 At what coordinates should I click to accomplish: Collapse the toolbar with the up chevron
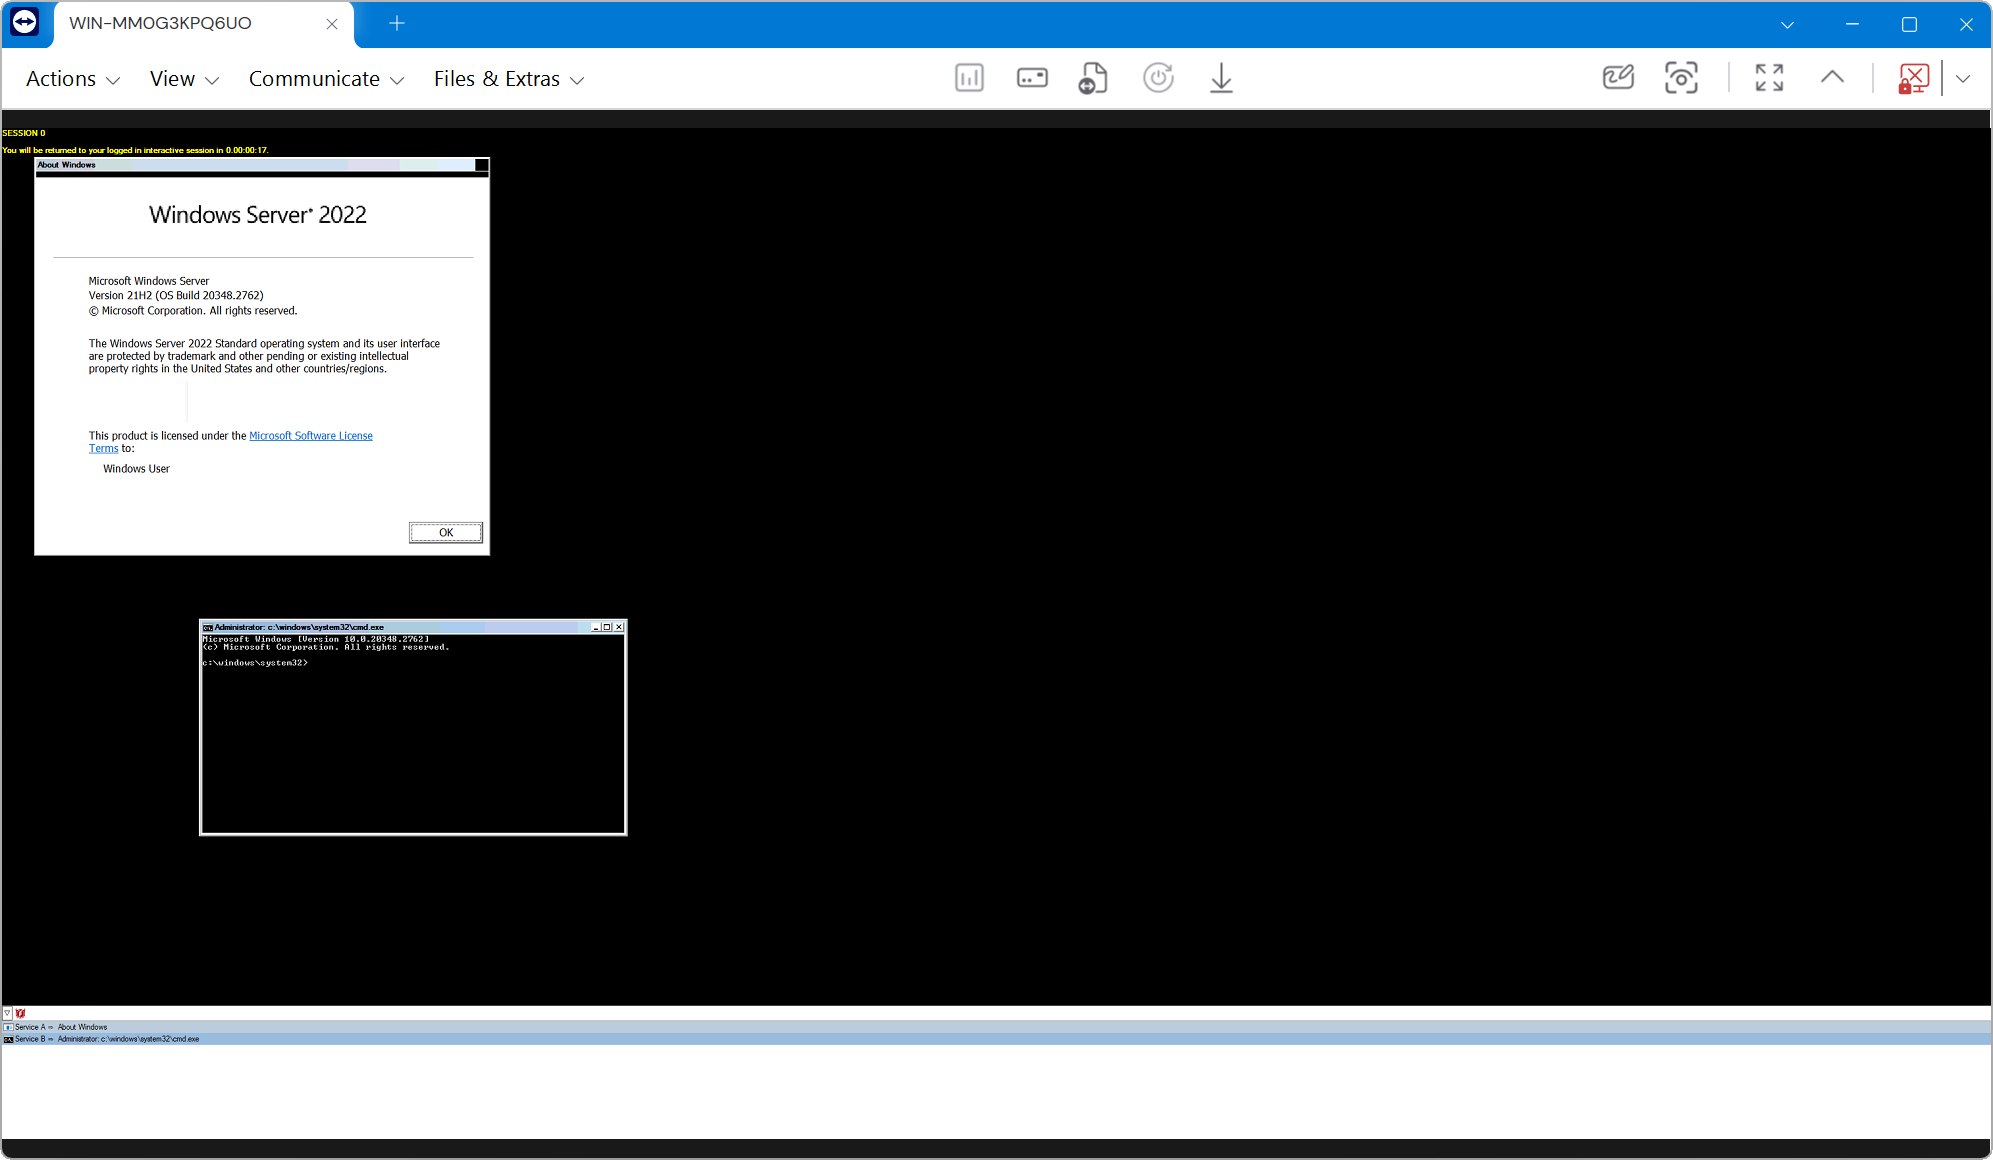[1832, 78]
